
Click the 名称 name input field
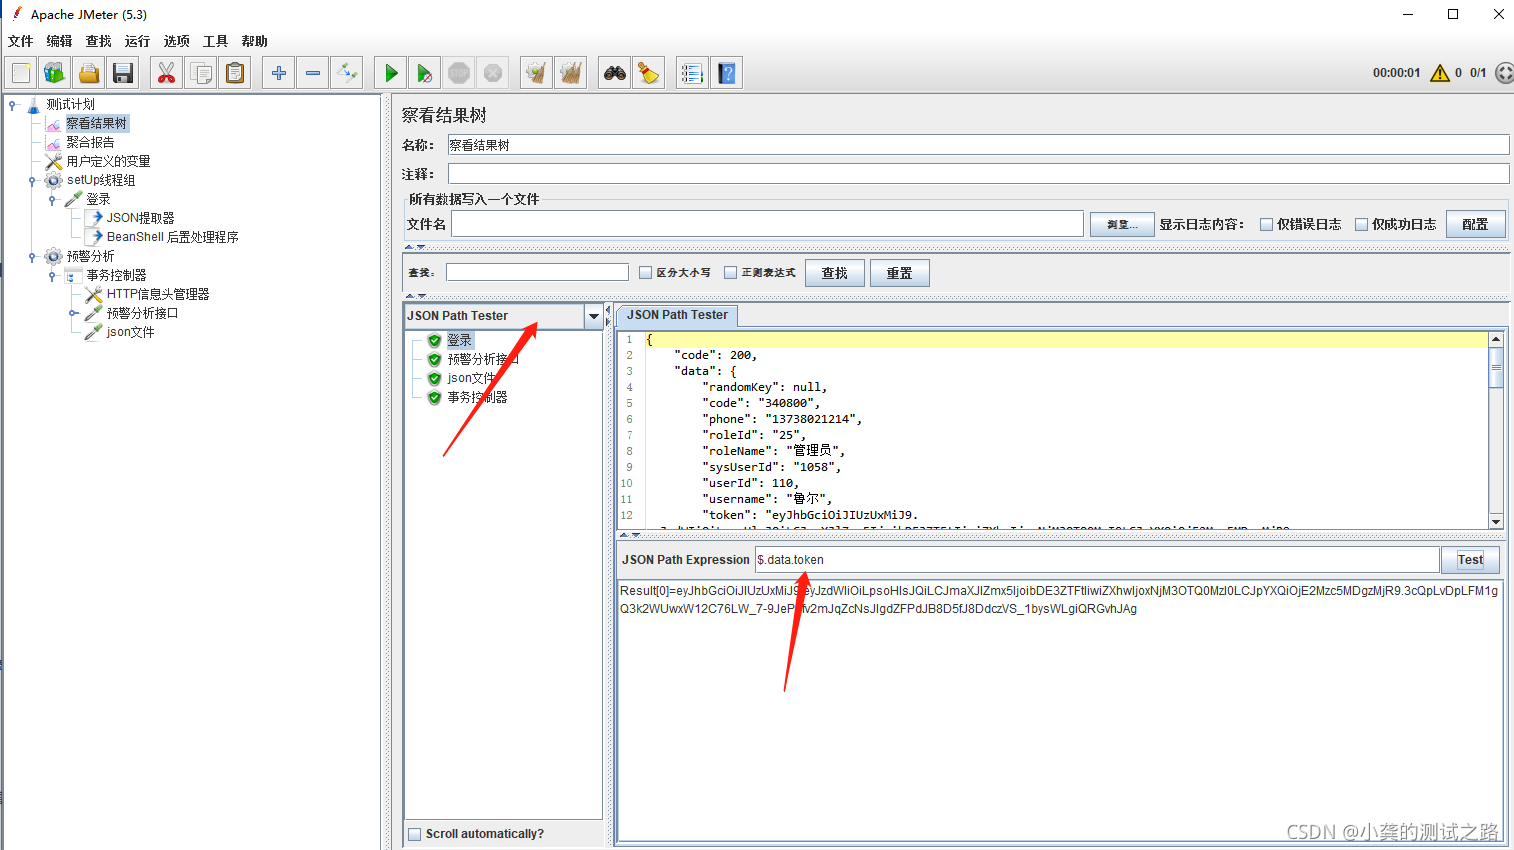[978, 145]
